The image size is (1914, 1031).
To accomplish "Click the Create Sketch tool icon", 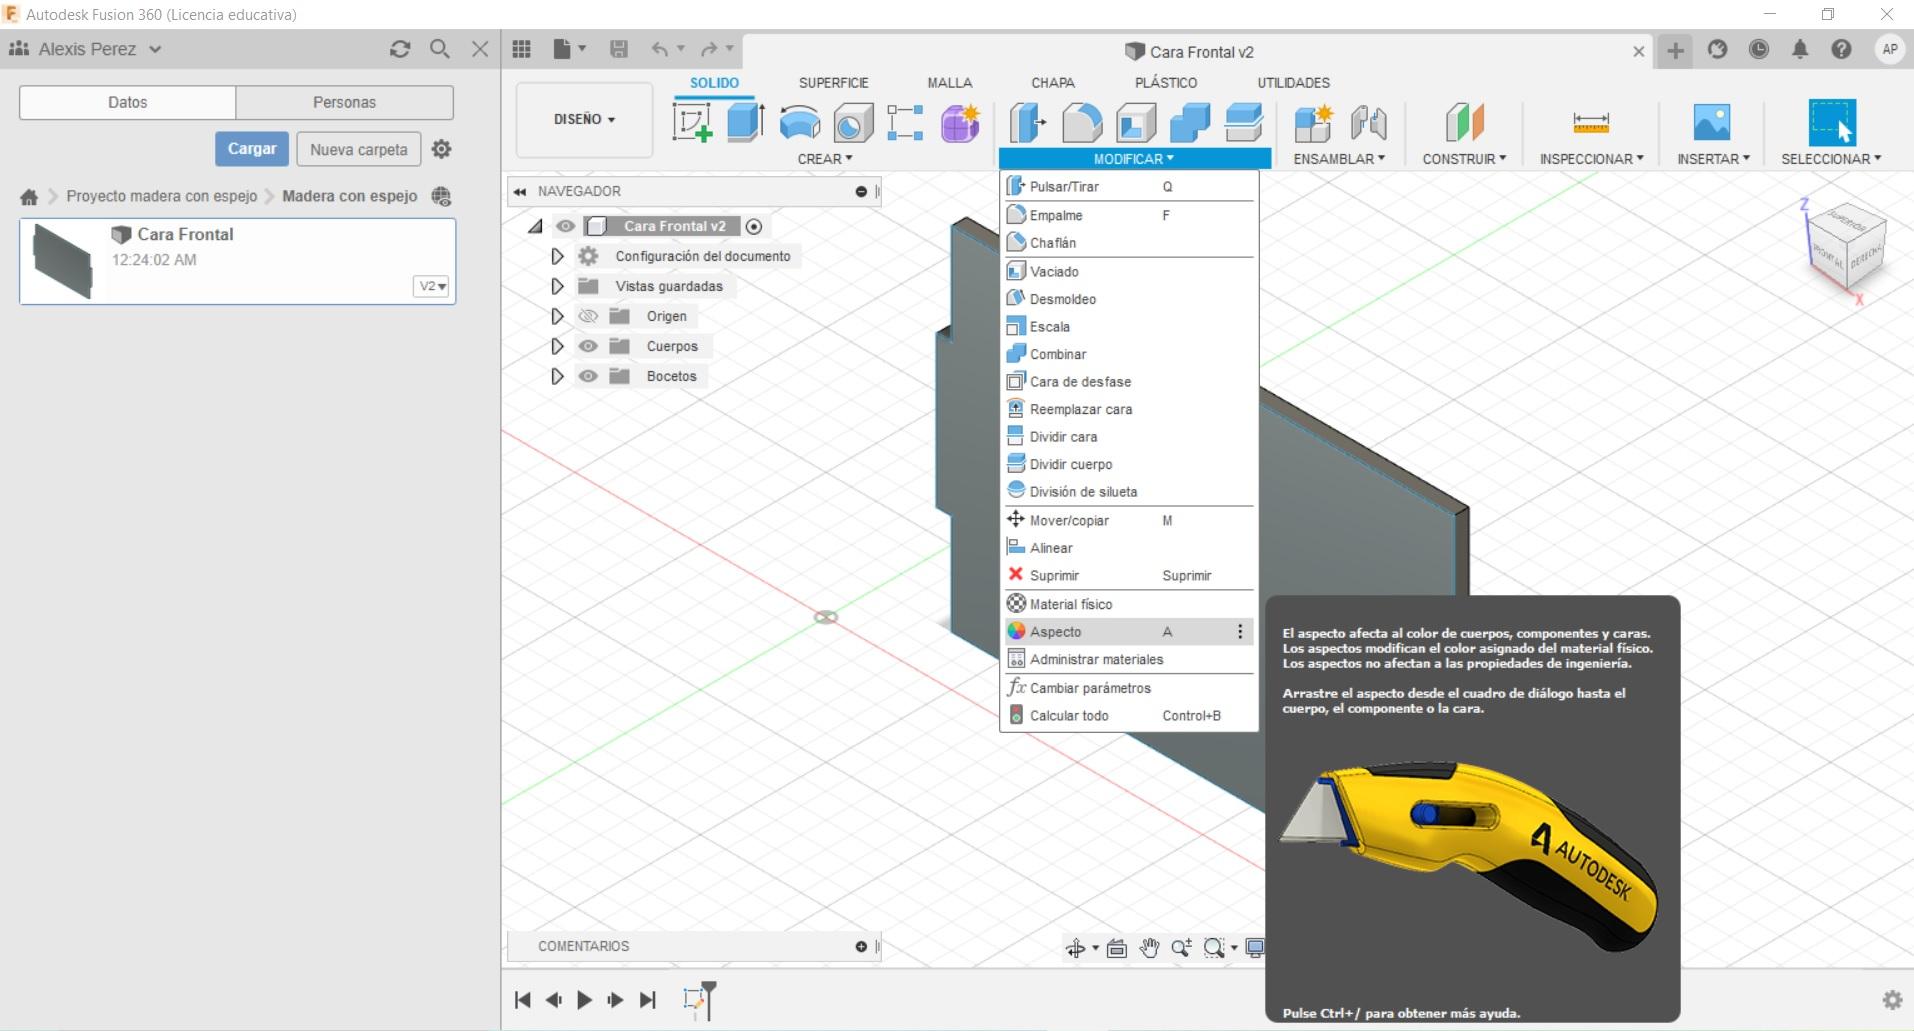I will coord(692,123).
